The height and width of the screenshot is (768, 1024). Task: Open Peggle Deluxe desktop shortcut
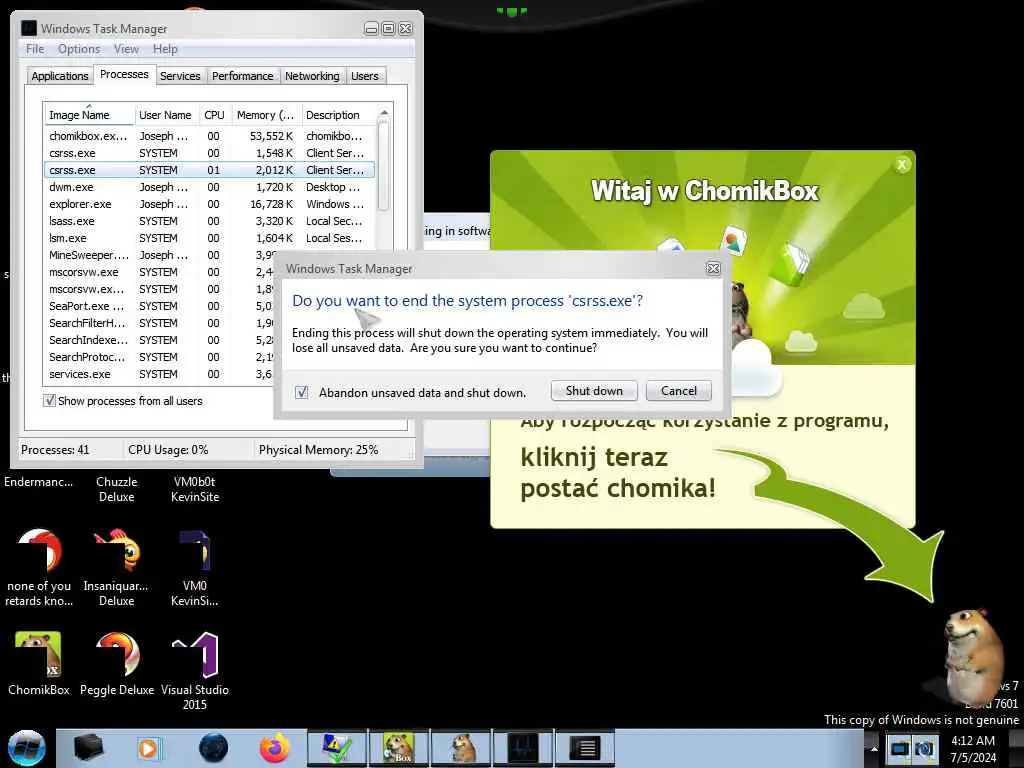coord(117,663)
